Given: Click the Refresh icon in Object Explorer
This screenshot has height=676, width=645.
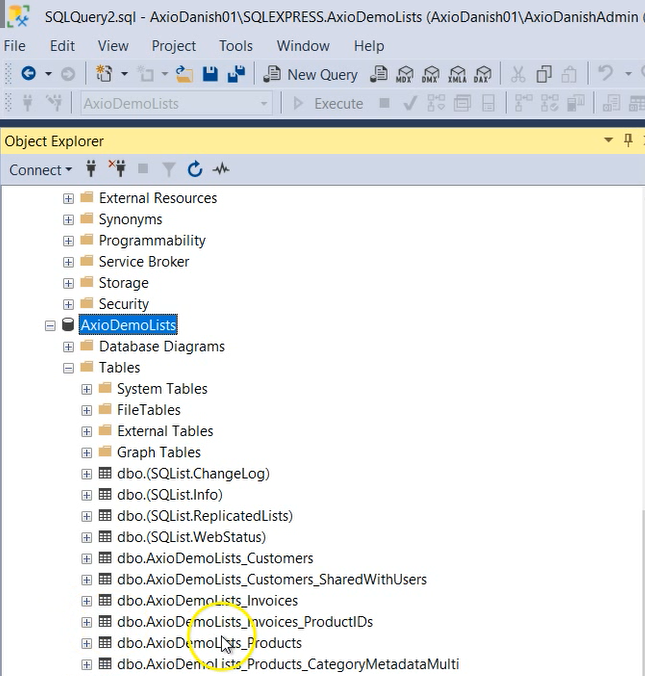Looking at the screenshot, I should pos(195,170).
